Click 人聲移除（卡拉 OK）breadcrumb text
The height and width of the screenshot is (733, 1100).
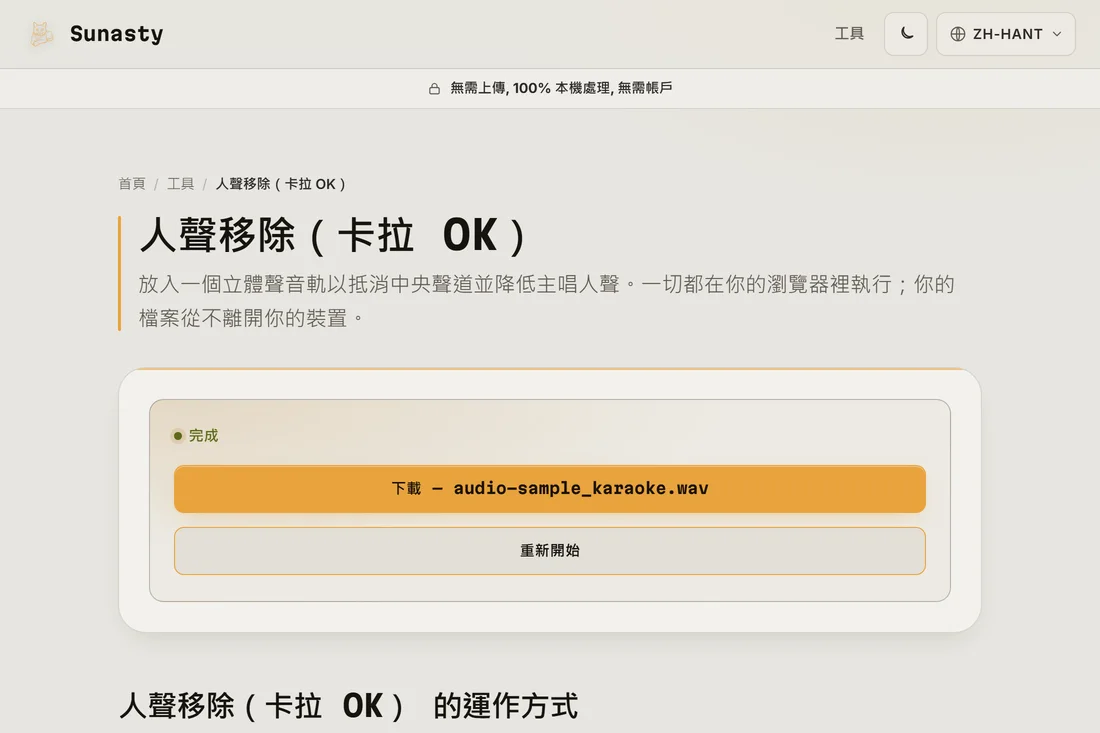[281, 184]
